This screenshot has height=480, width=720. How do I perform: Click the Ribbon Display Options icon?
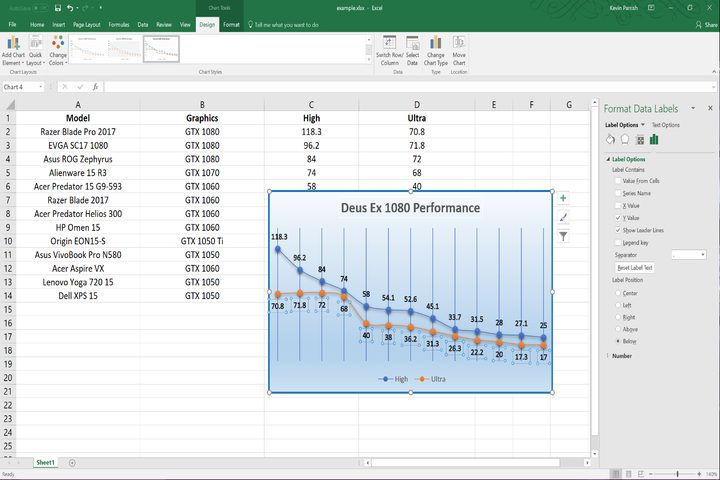(651, 8)
